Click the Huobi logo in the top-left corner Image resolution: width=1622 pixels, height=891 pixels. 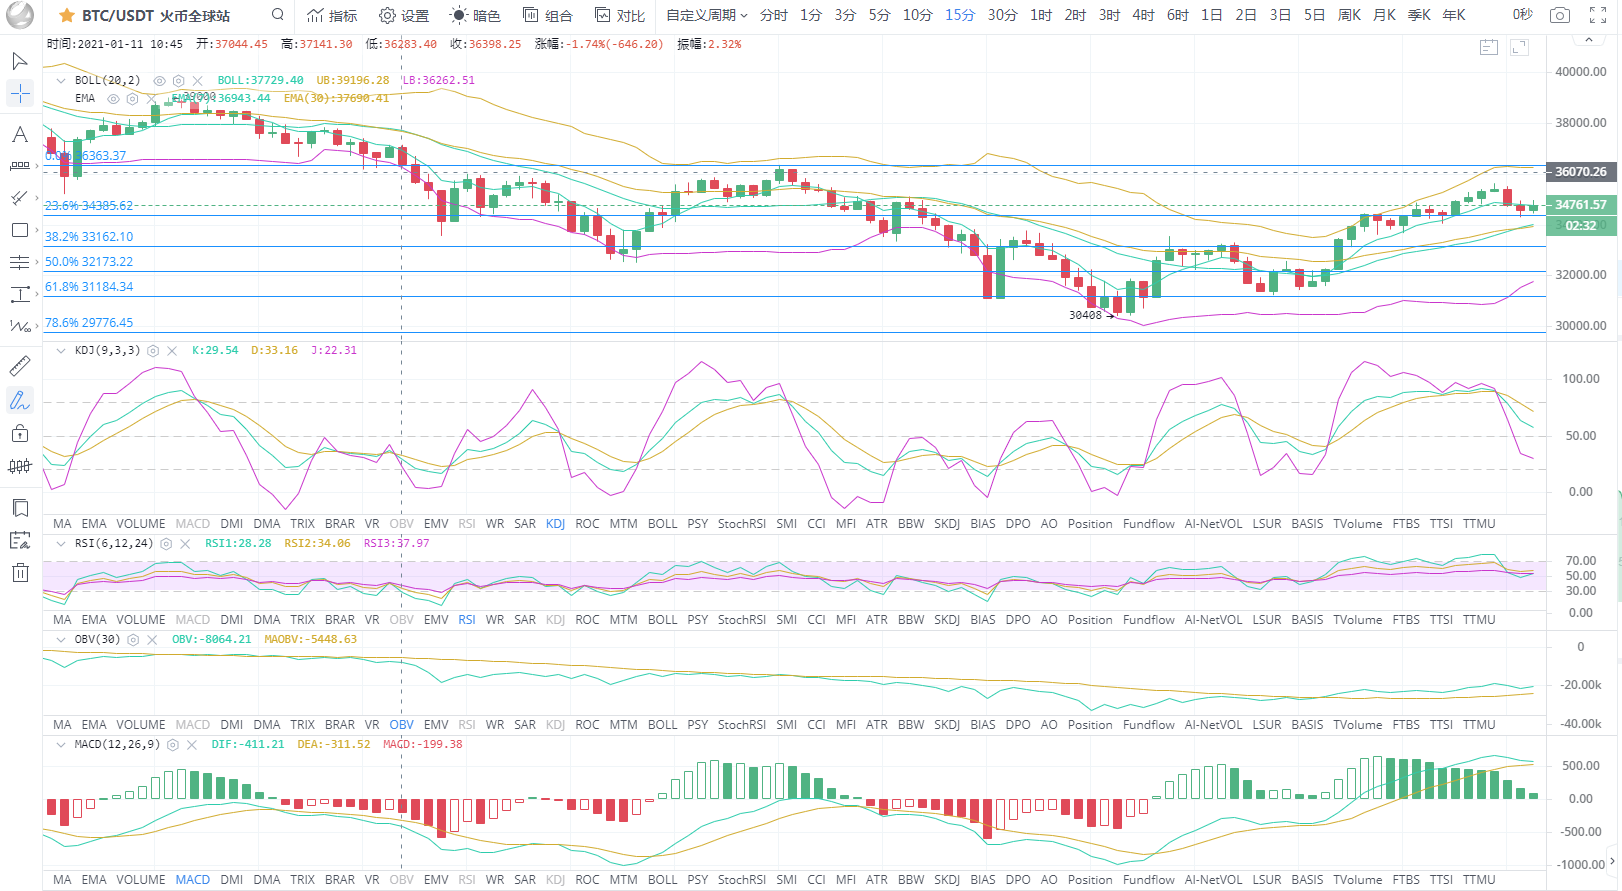pos(20,15)
